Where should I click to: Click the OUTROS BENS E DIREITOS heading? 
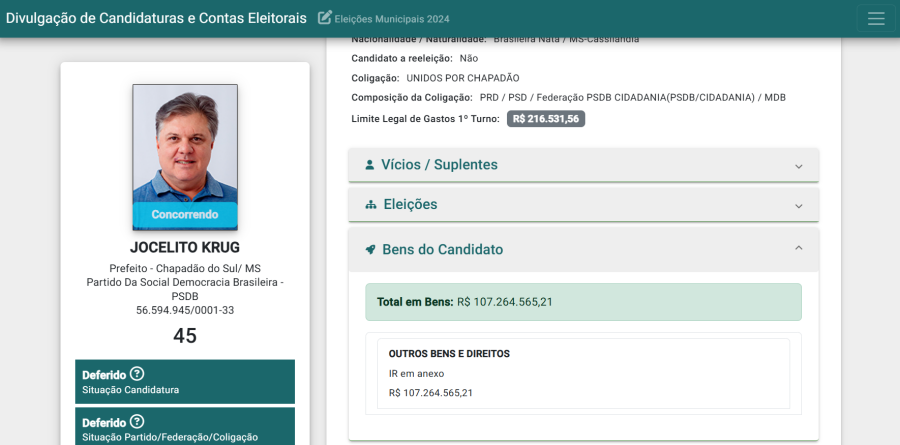click(x=449, y=354)
